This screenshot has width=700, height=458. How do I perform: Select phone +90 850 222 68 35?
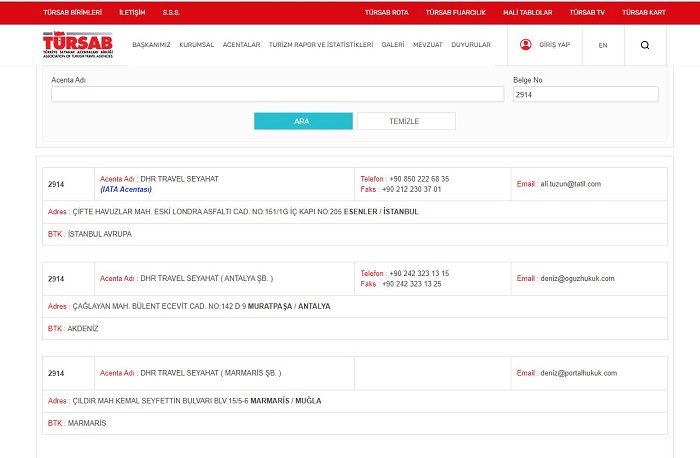(x=419, y=179)
